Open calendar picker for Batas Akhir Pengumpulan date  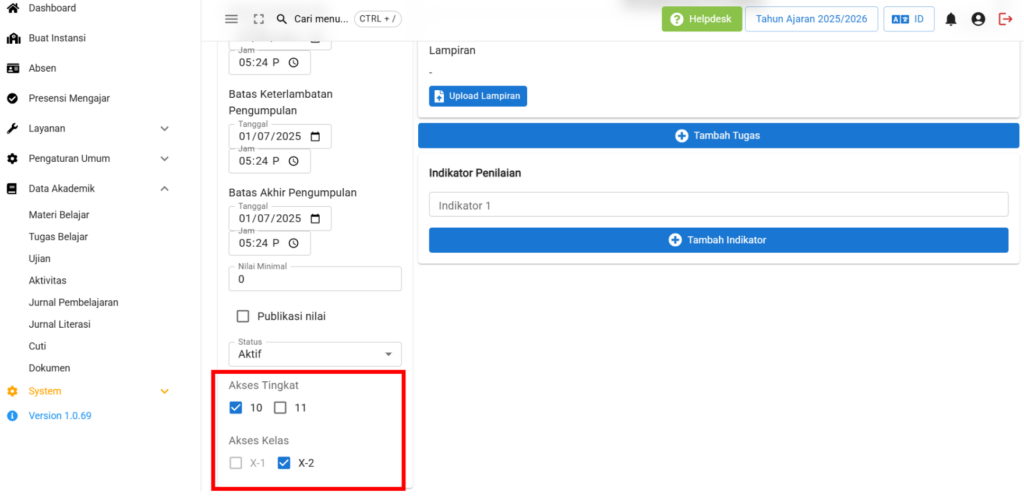[316, 219]
